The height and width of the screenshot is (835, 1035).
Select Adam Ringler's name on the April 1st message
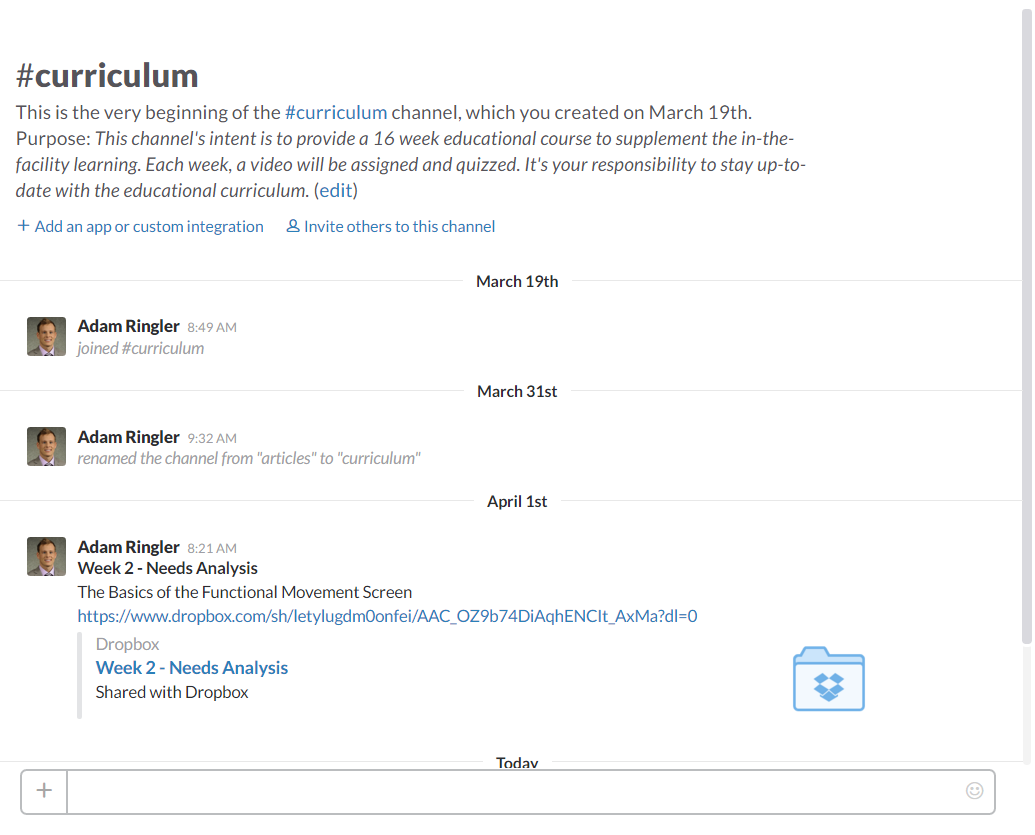128,546
